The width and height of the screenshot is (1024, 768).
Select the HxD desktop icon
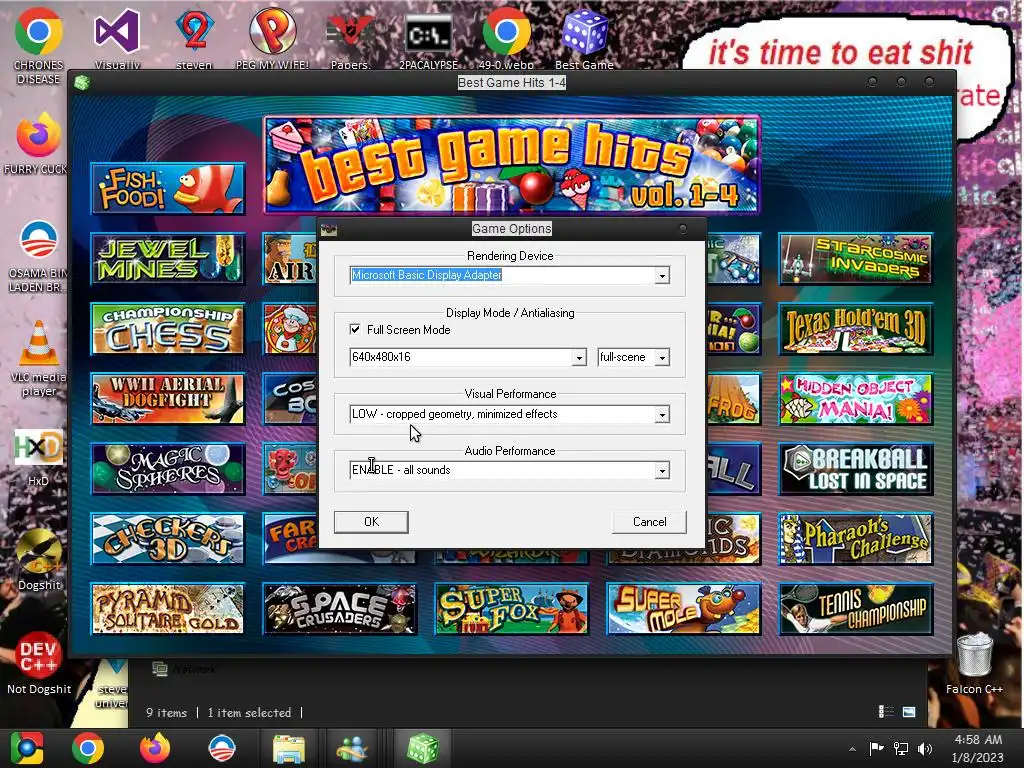point(38,457)
